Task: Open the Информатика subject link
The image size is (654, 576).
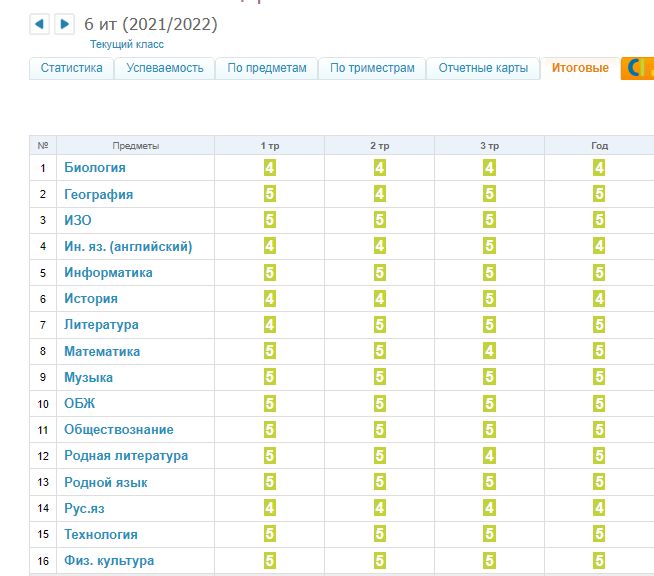Action: pyautogui.click(x=108, y=273)
